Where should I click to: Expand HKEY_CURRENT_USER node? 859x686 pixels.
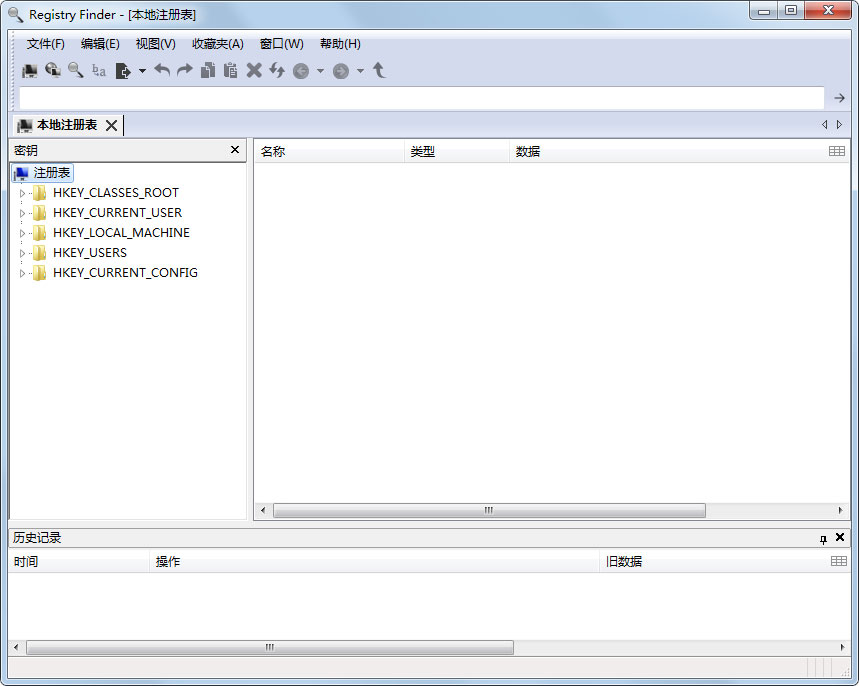point(22,213)
